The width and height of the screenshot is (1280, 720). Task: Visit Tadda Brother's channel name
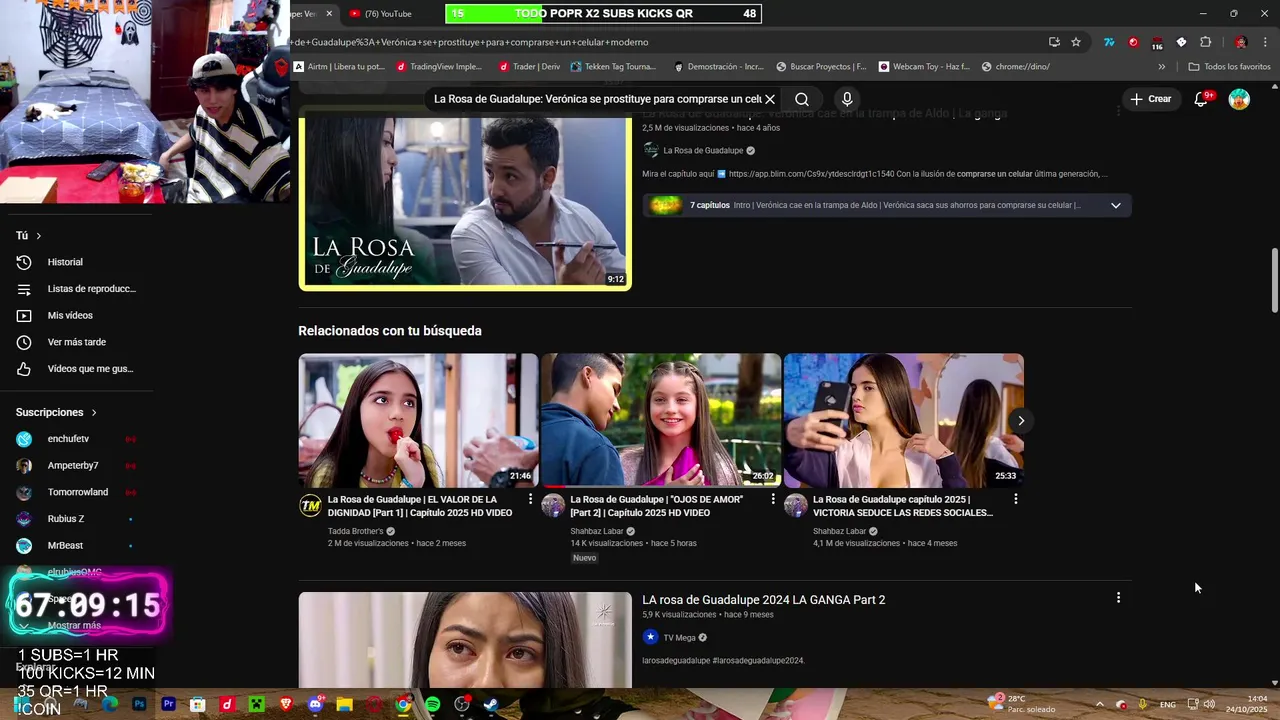click(355, 531)
